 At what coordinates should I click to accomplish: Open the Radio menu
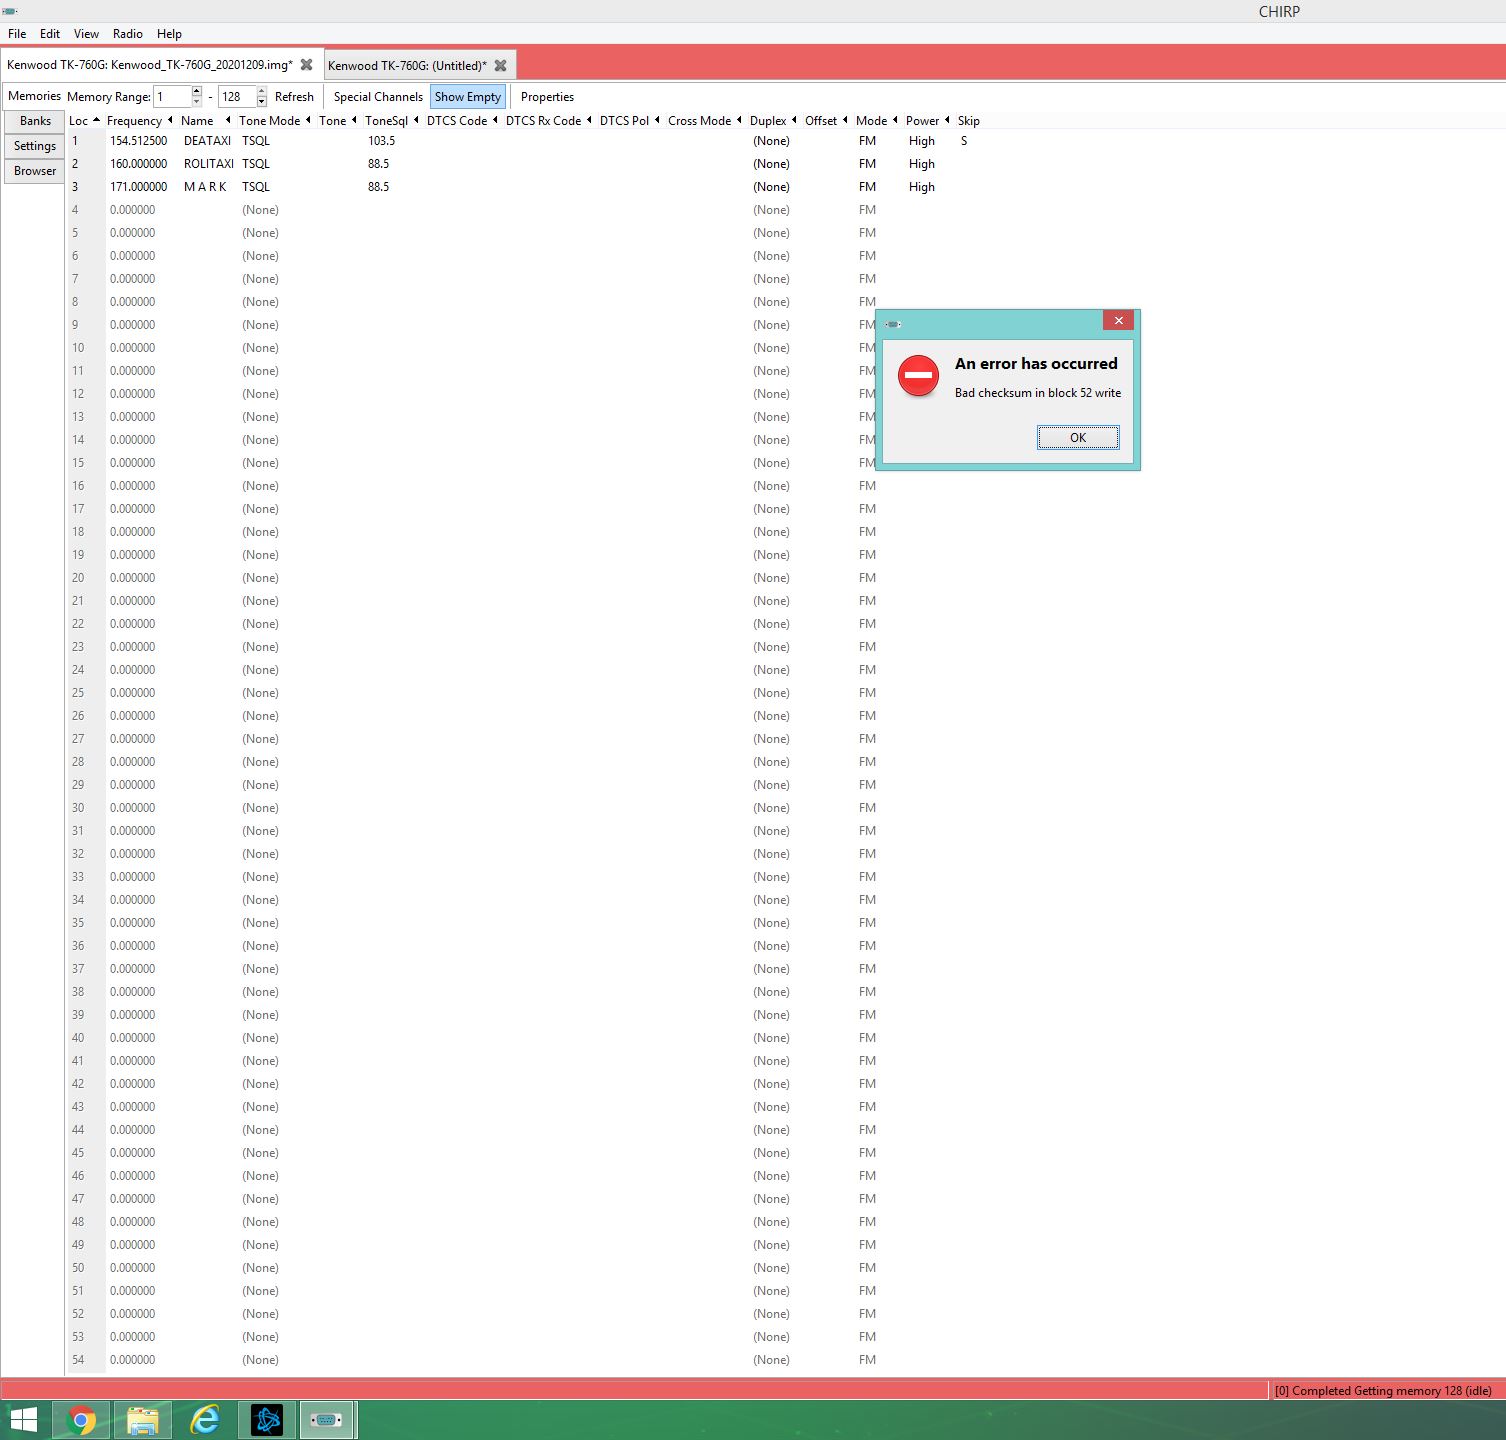128,34
